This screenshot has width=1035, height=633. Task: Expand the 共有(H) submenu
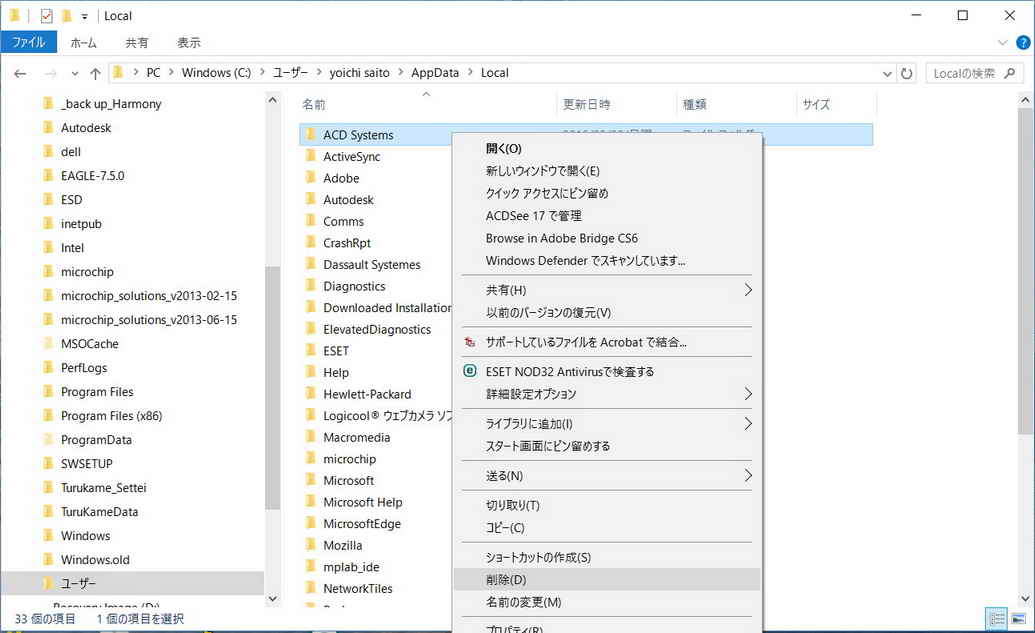(747, 290)
